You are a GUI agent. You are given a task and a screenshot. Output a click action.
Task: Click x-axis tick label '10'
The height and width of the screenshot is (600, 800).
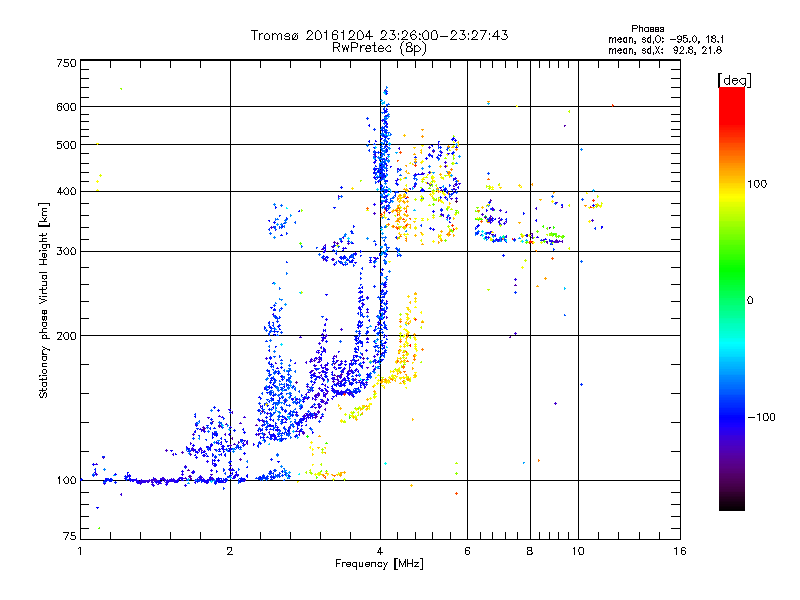578,551
